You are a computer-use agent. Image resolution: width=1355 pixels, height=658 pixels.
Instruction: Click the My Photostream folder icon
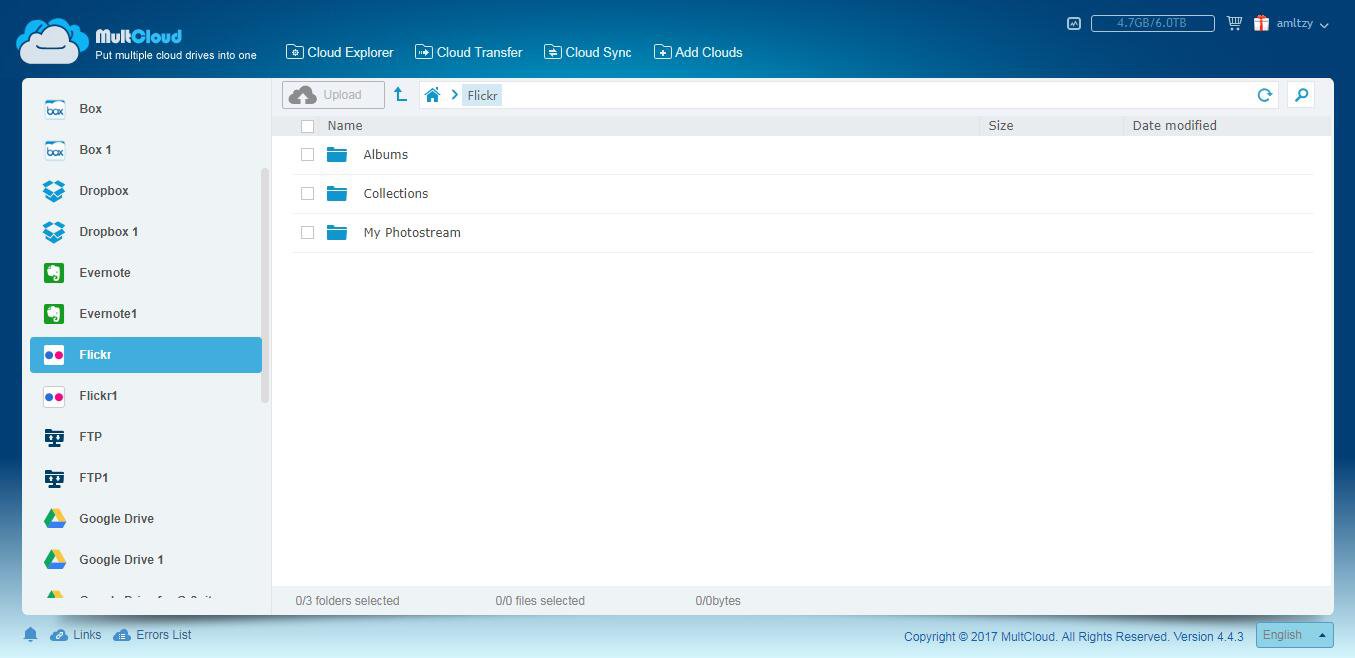tap(337, 232)
